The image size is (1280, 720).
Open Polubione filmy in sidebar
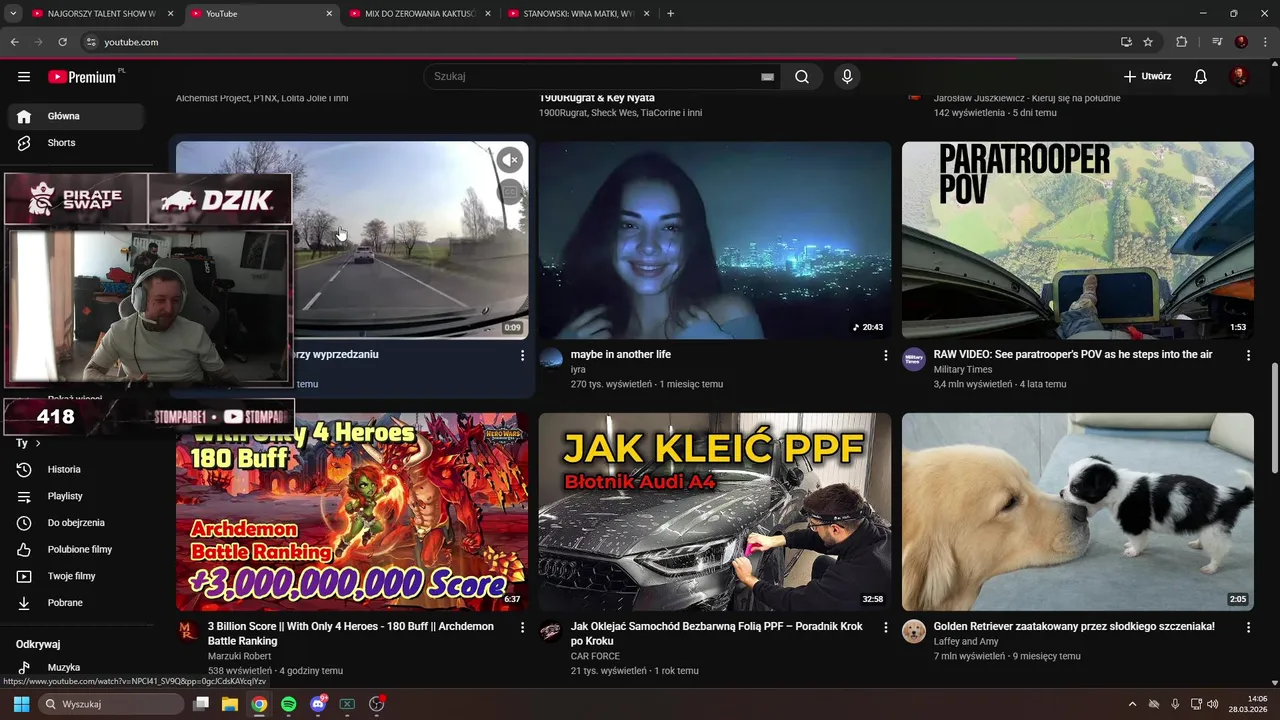pyautogui.click(x=76, y=550)
